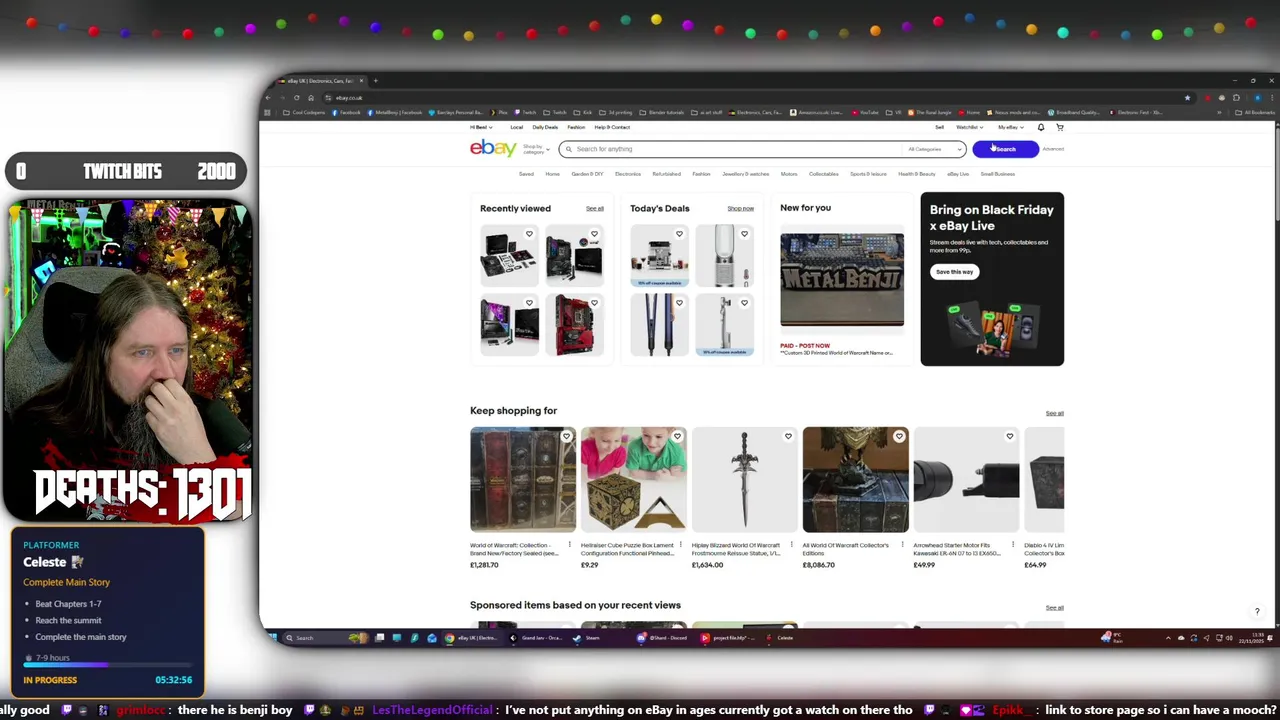Open options menu for Arrowhead Starter Motor

[x=1013, y=545]
